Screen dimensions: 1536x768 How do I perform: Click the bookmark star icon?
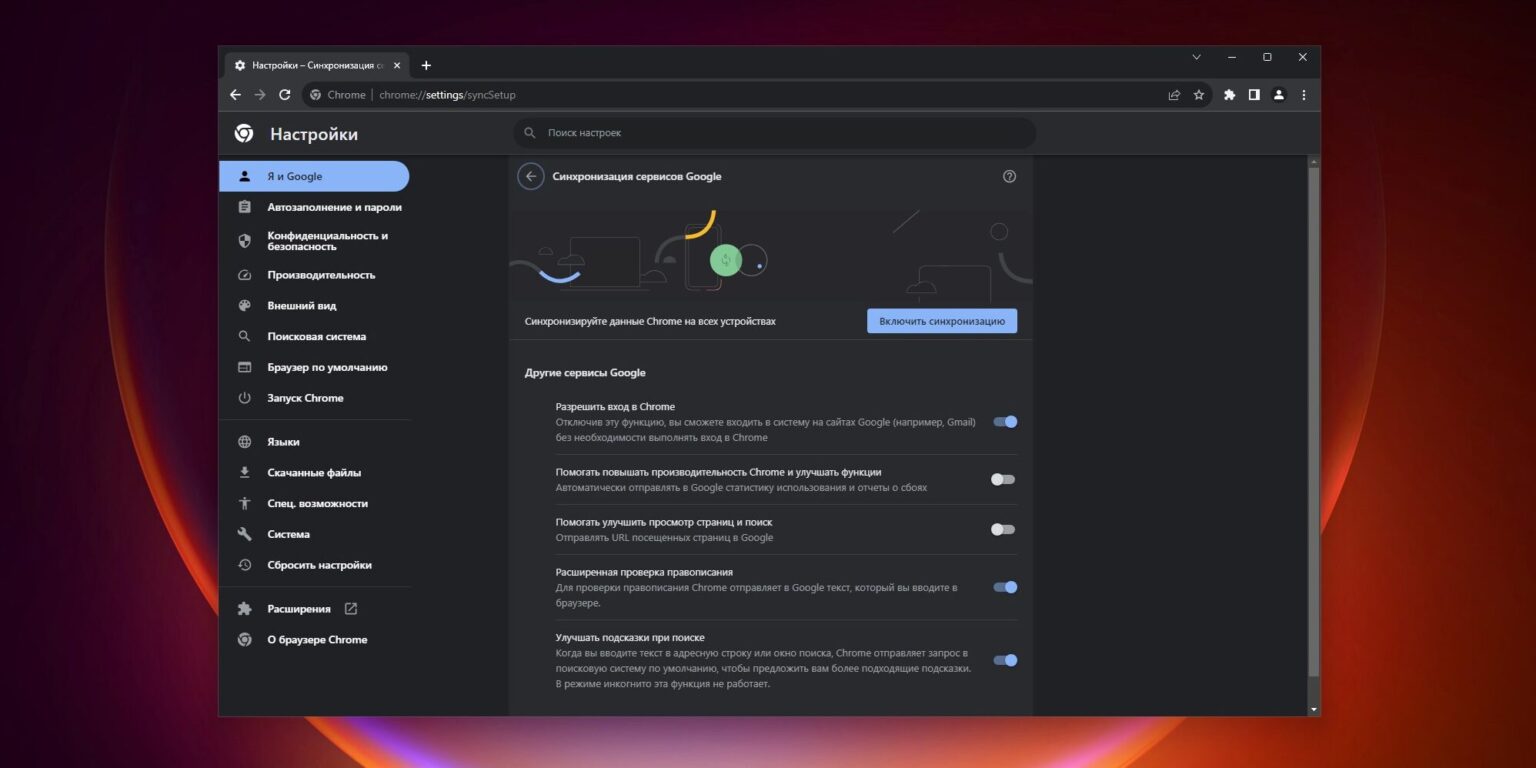(x=1199, y=95)
